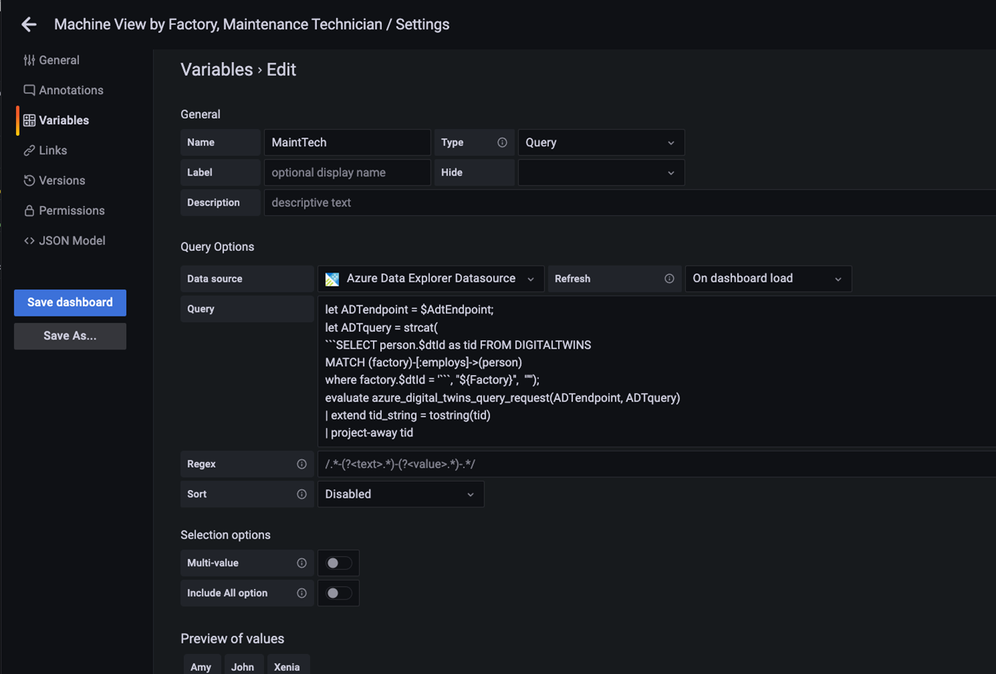This screenshot has height=674, width=996.
Task: Click the Include All option info icon
Action: coord(302,593)
